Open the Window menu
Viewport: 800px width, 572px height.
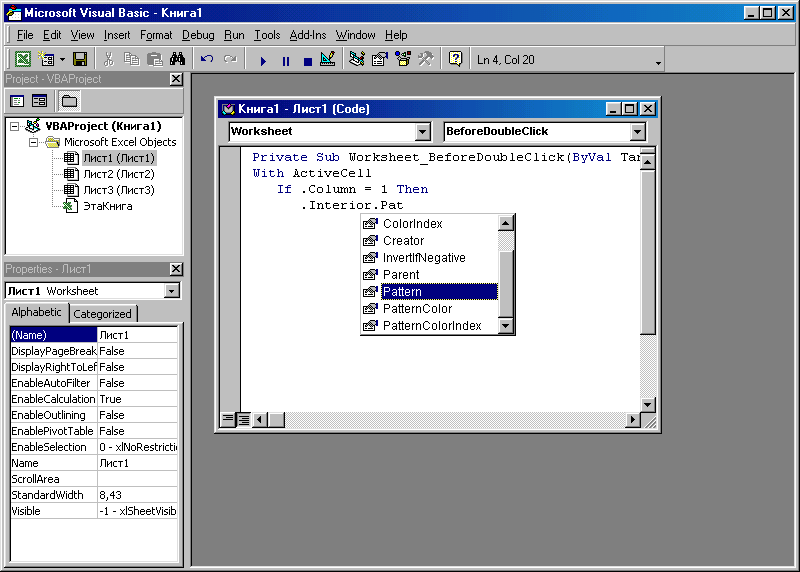355,35
